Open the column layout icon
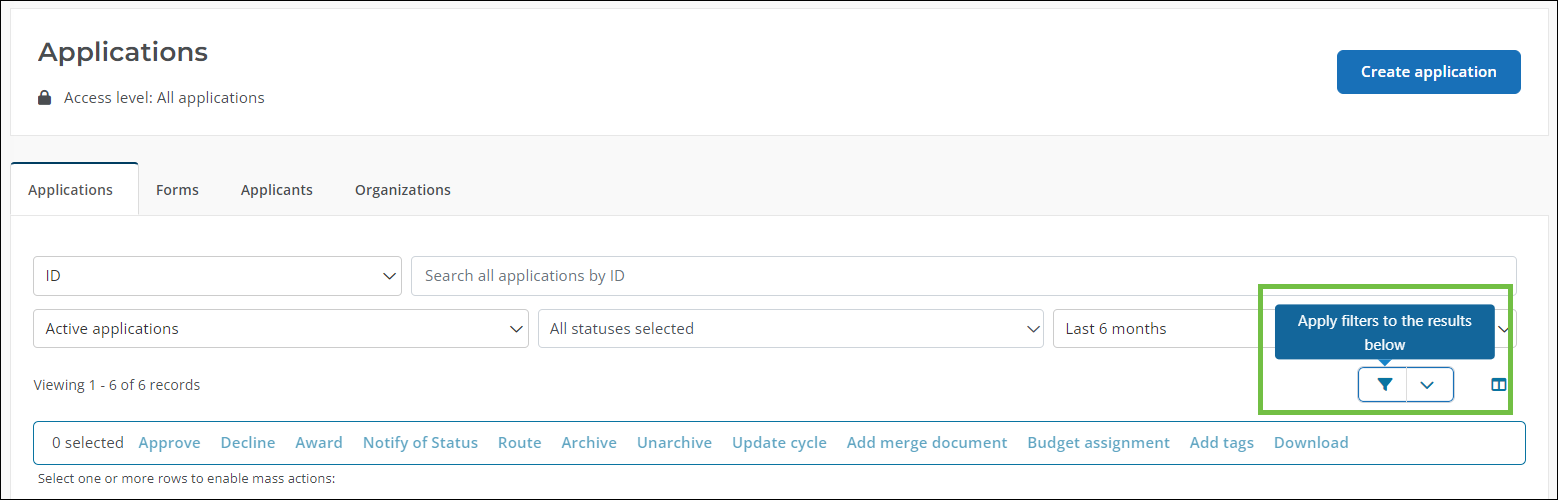 pos(1498,385)
